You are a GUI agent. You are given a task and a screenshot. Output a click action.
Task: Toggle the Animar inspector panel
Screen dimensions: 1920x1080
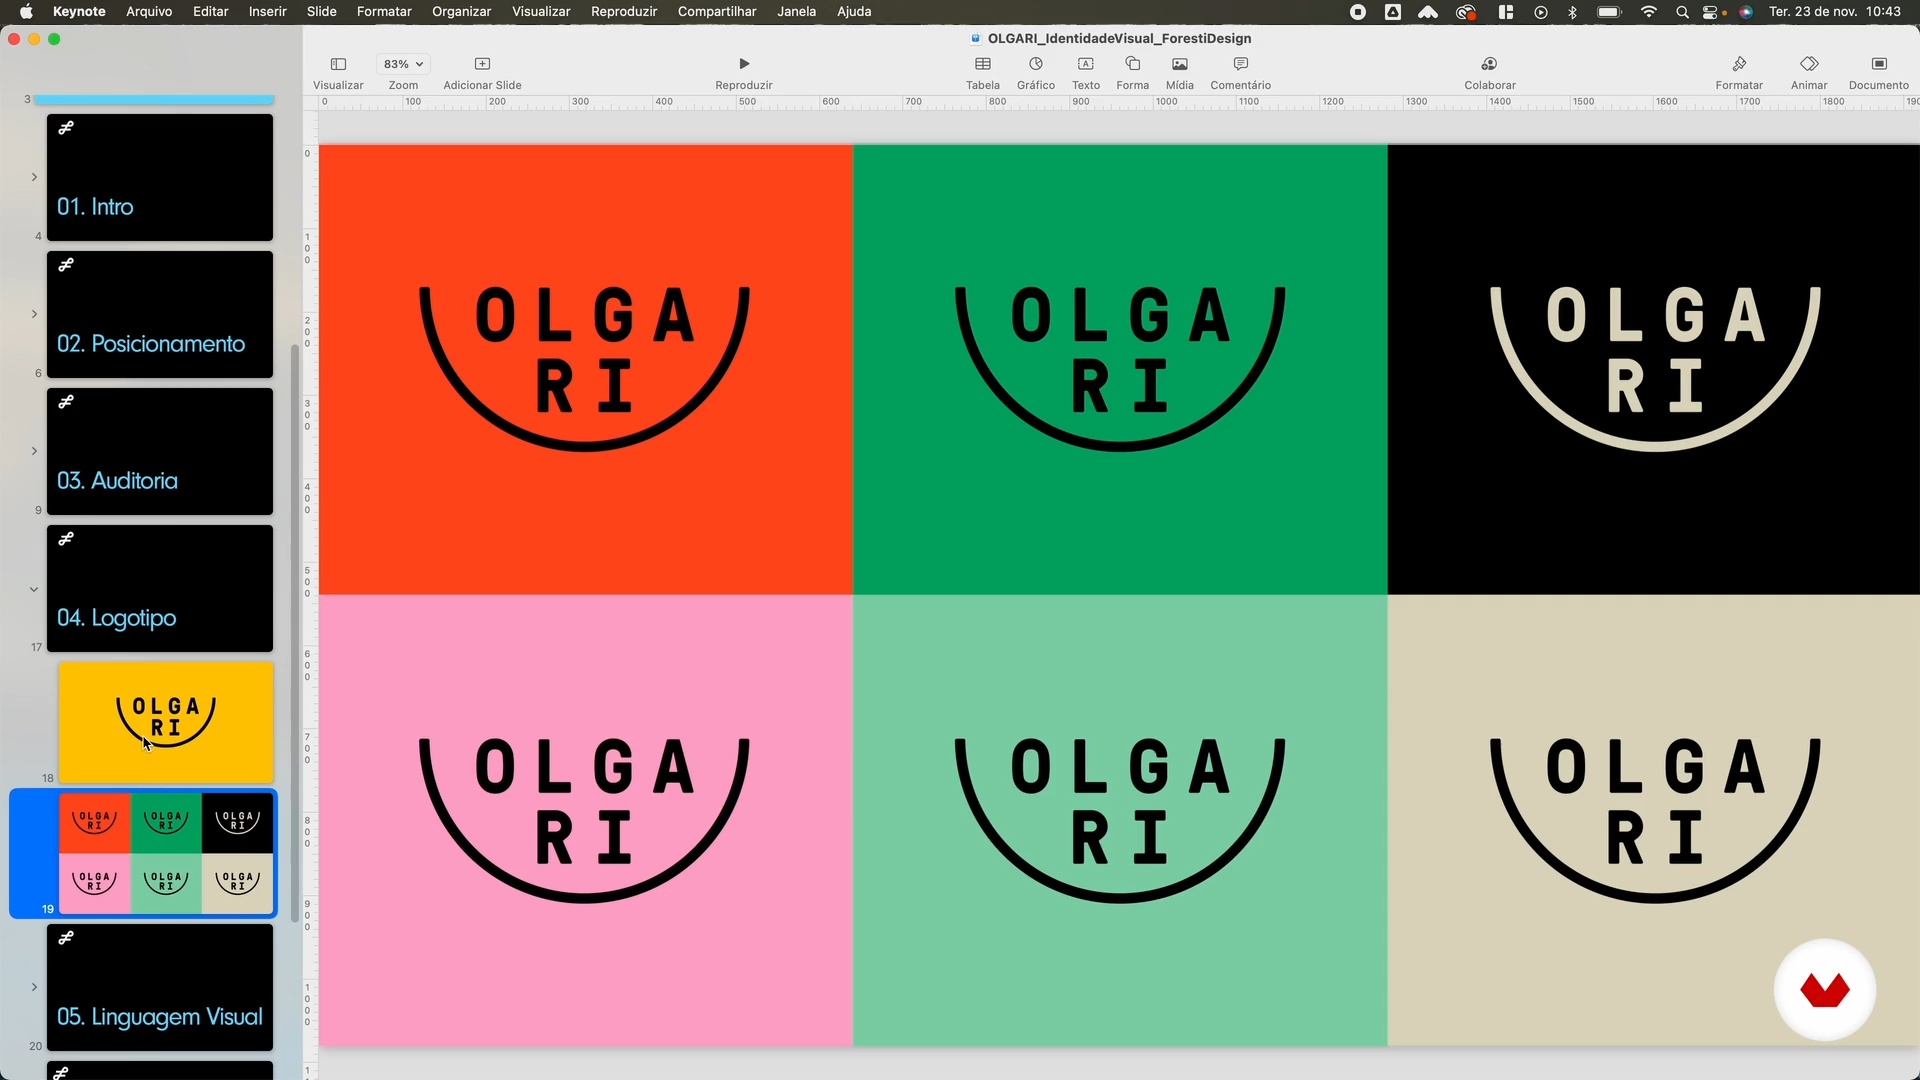(1808, 64)
